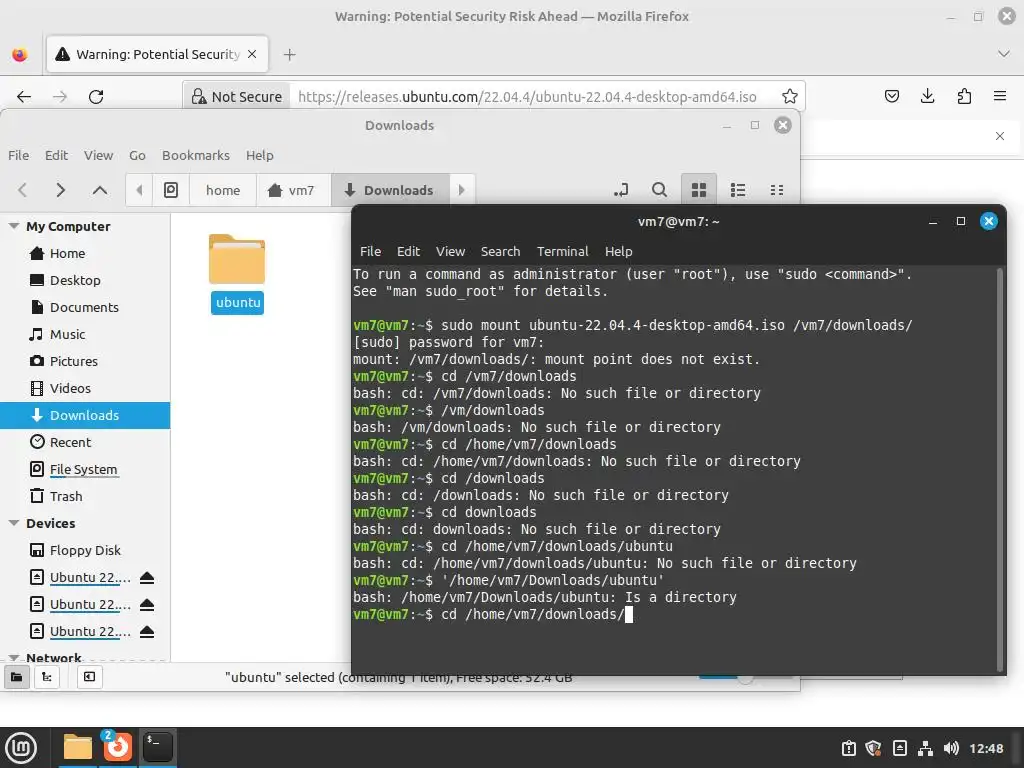Hide the sidebar button
Viewport: 1024px width, 768px height.
[89, 677]
